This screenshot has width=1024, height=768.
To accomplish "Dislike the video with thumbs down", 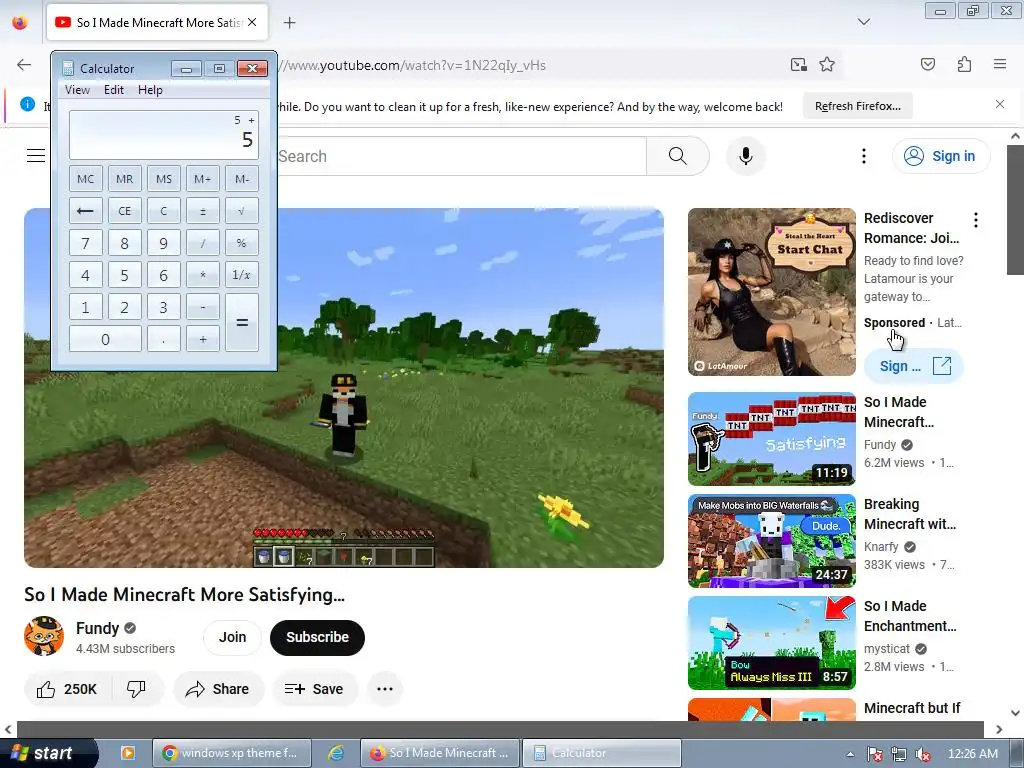I will click(x=136, y=689).
